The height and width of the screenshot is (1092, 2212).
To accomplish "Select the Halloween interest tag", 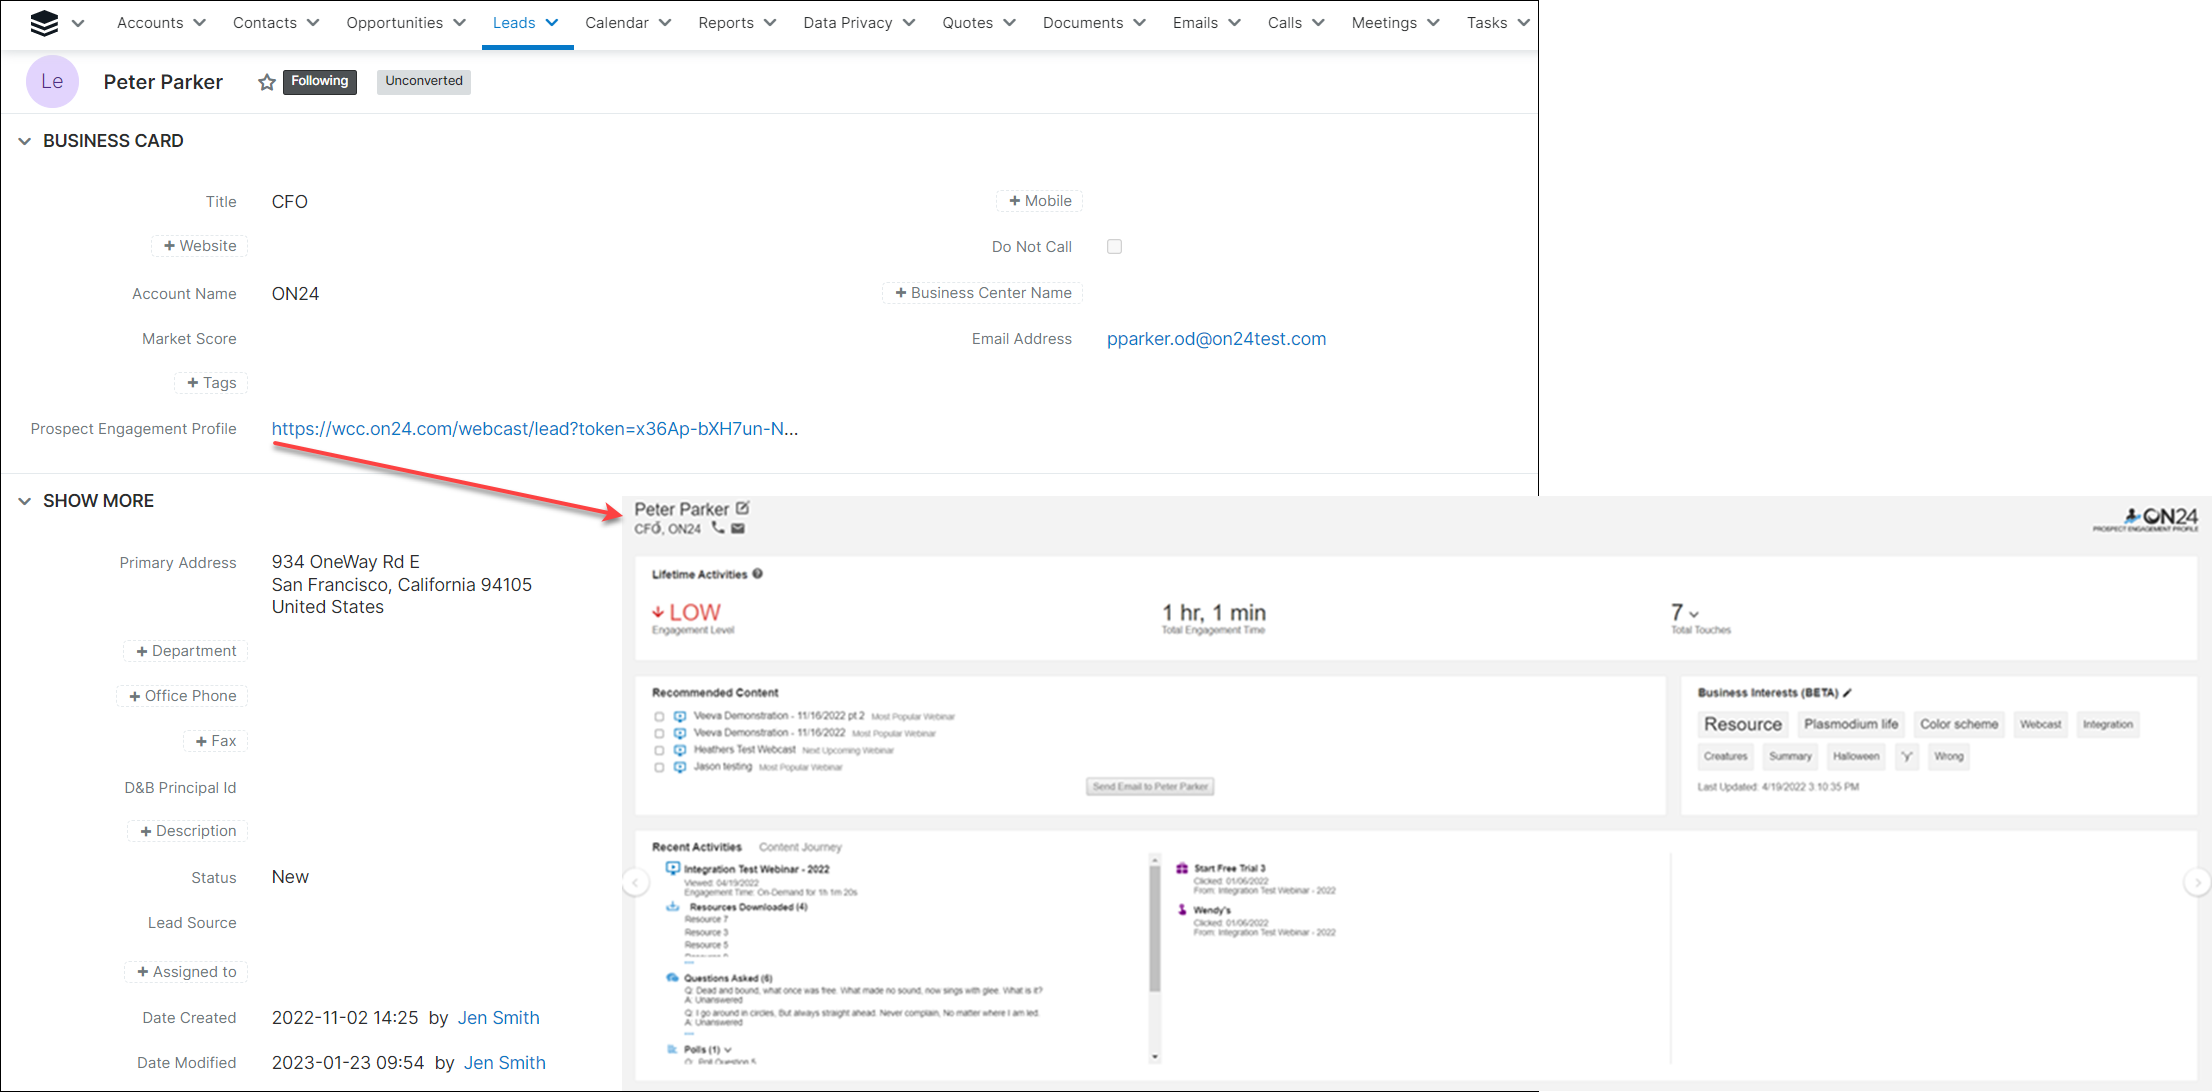I will [1855, 756].
